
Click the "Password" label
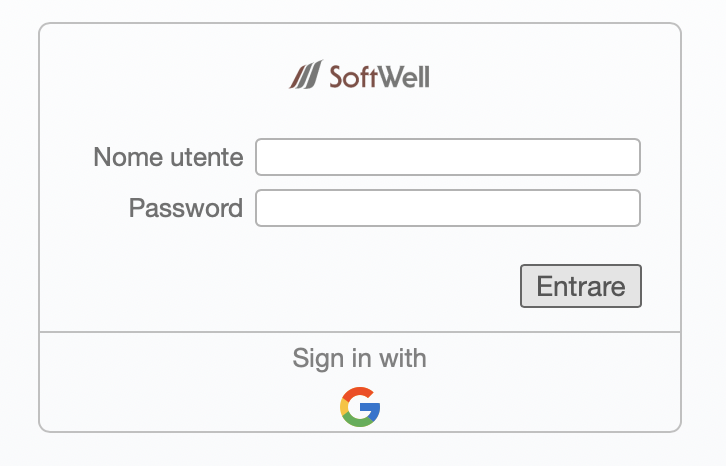(x=185, y=208)
